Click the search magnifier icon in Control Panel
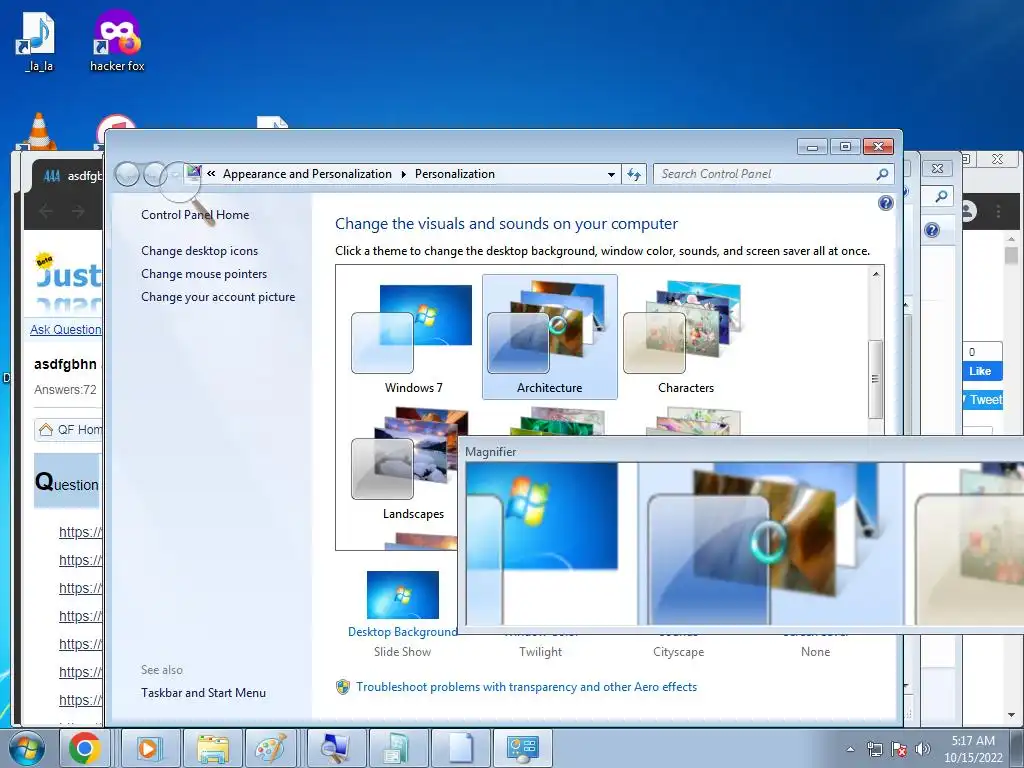Image resolution: width=1024 pixels, height=768 pixels. 882,174
